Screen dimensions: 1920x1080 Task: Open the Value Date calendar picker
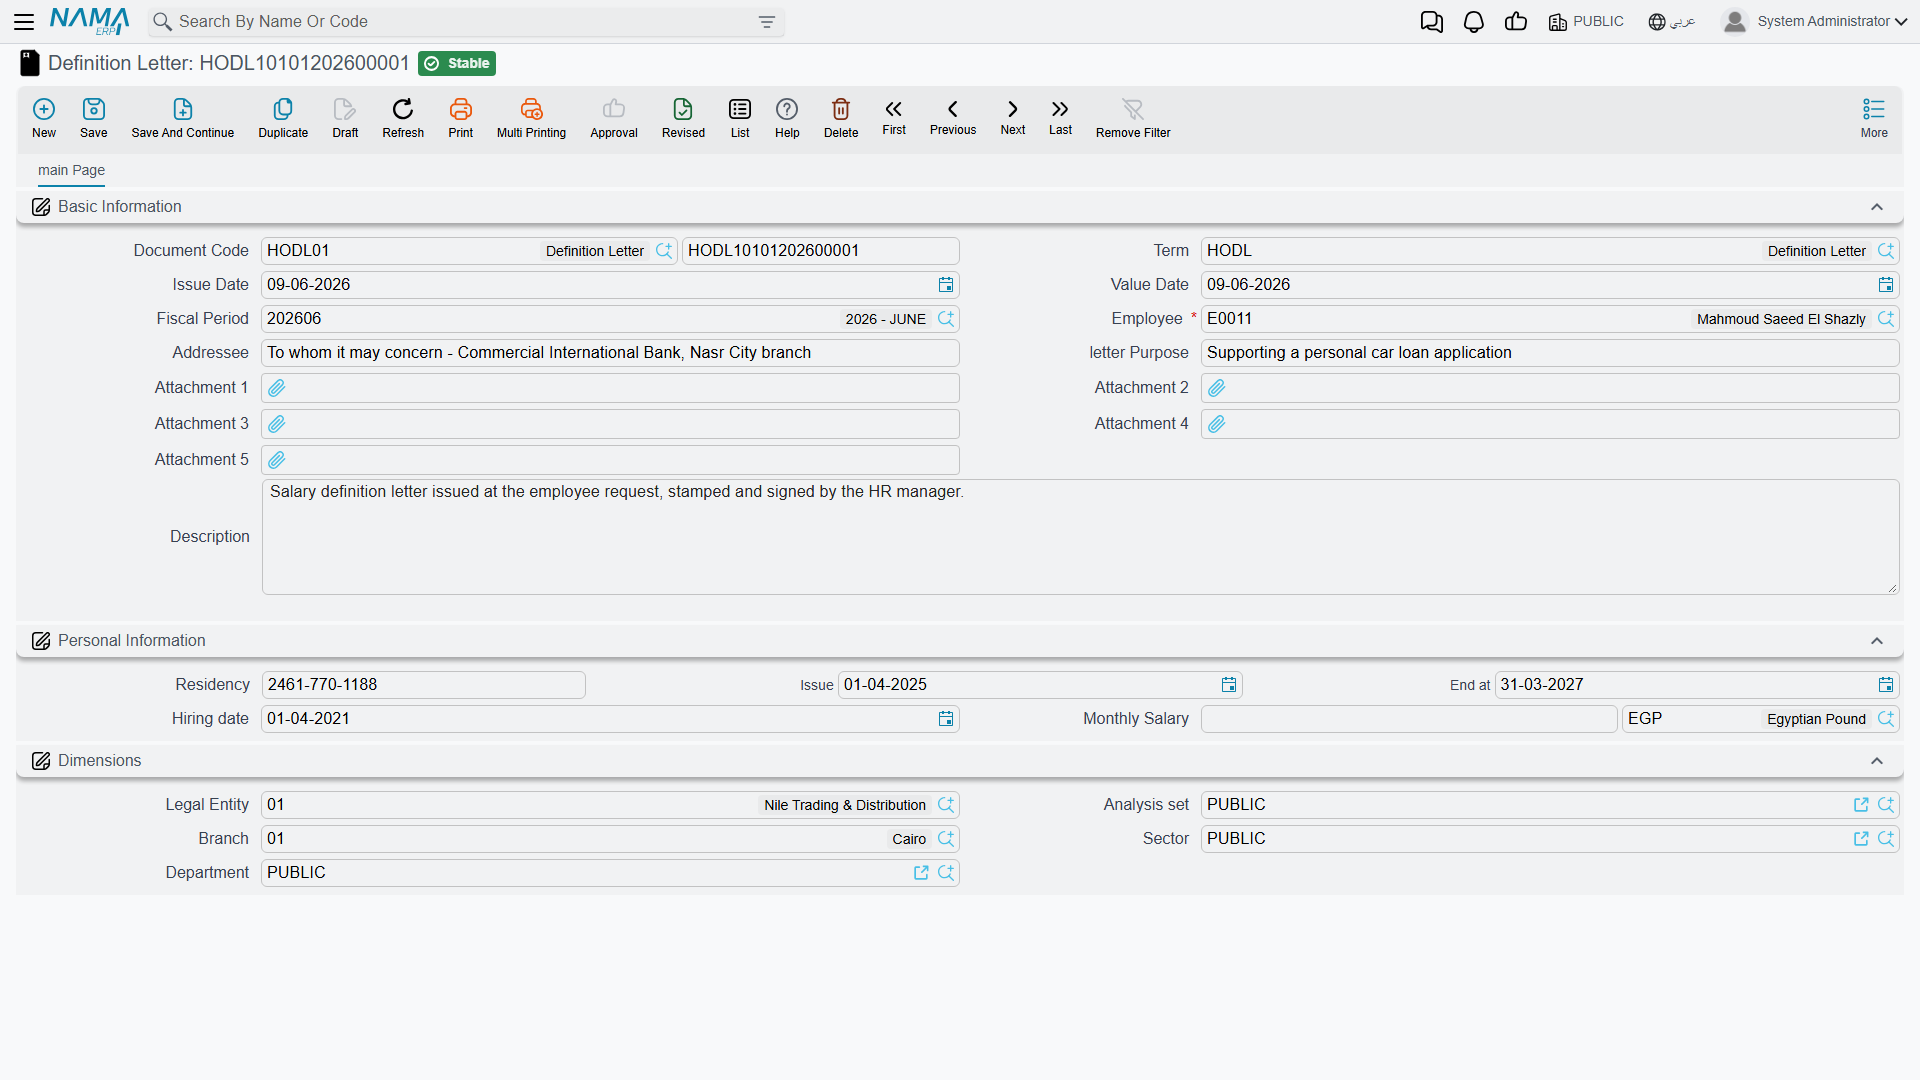pyautogui.click(x=1886, y=285)
